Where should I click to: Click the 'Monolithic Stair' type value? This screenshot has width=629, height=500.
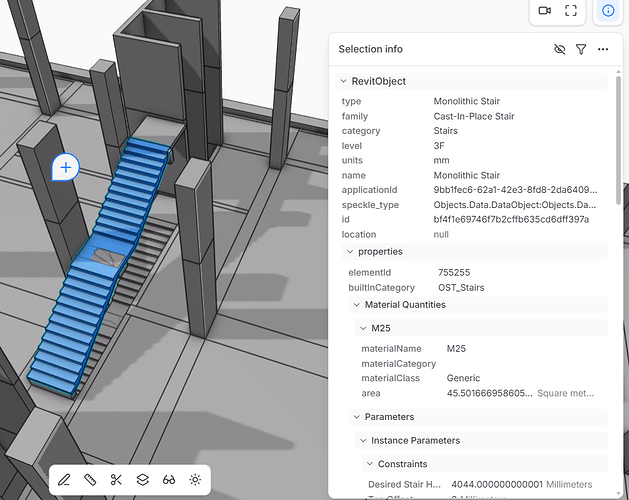tap(467, 101)
